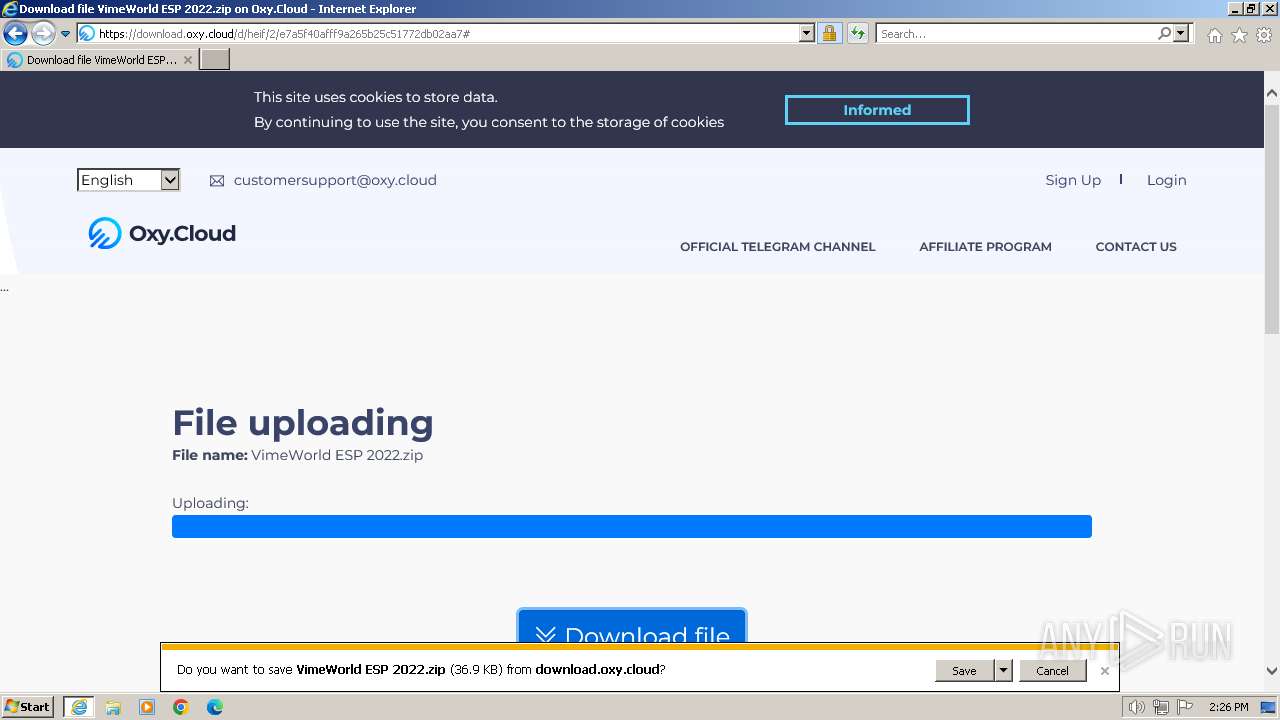Open the English language dropdown
The height and width of the screenshot is (720, 1280).
(x=128, y=180)
